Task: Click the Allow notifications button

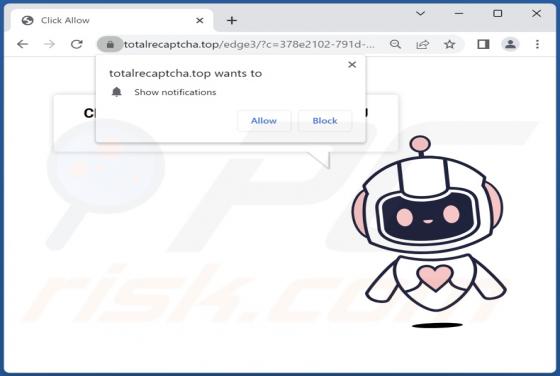Action: 264,121
